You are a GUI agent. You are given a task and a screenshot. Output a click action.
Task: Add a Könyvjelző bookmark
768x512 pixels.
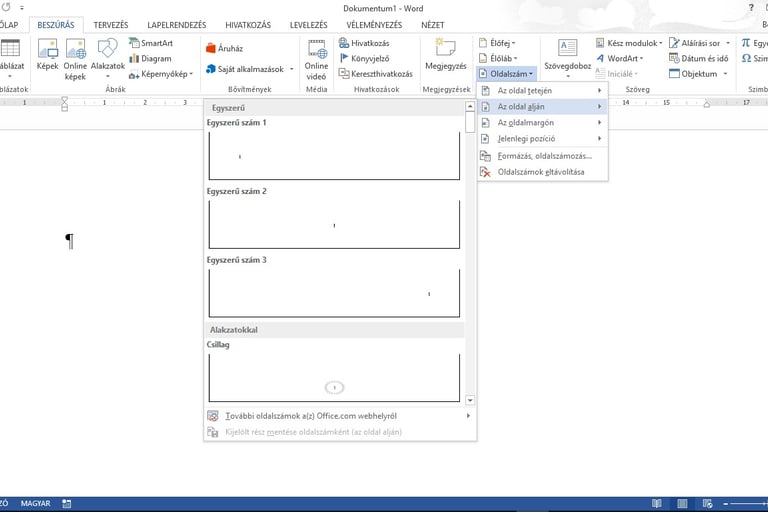[x=364, y=58]
